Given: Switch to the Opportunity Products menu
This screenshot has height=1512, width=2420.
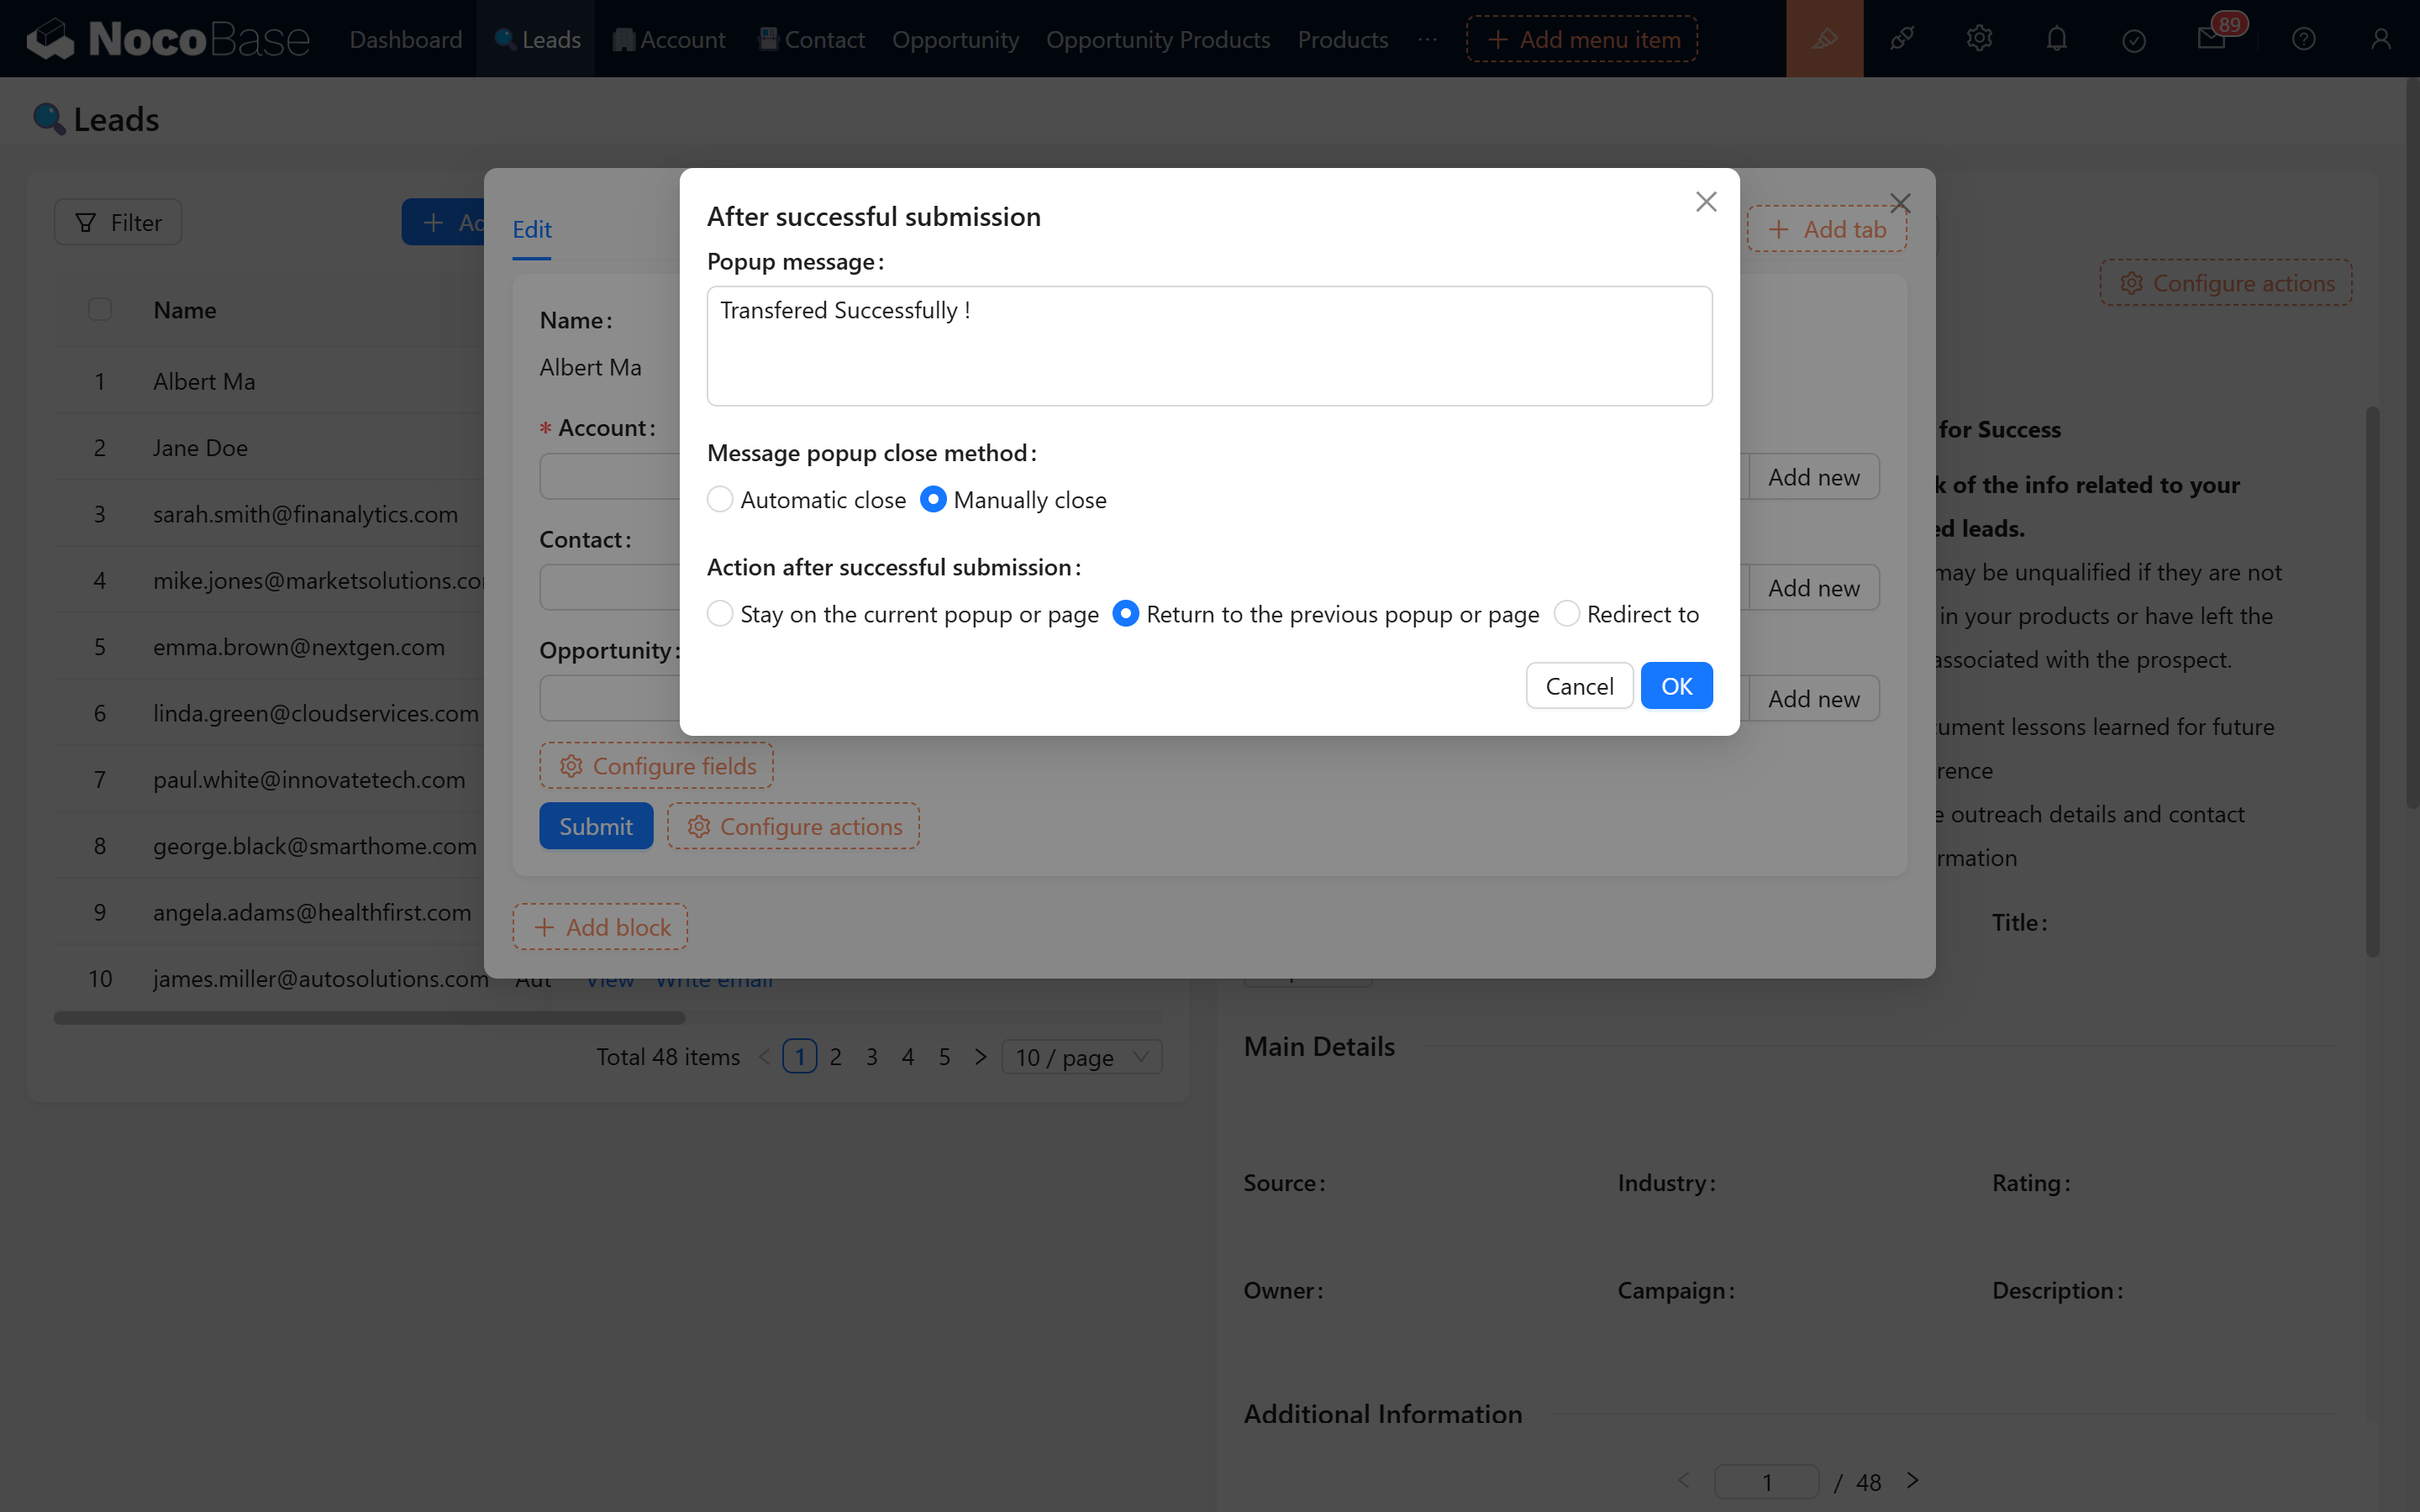Looking at the screenshot, I should pos(1157,40).
